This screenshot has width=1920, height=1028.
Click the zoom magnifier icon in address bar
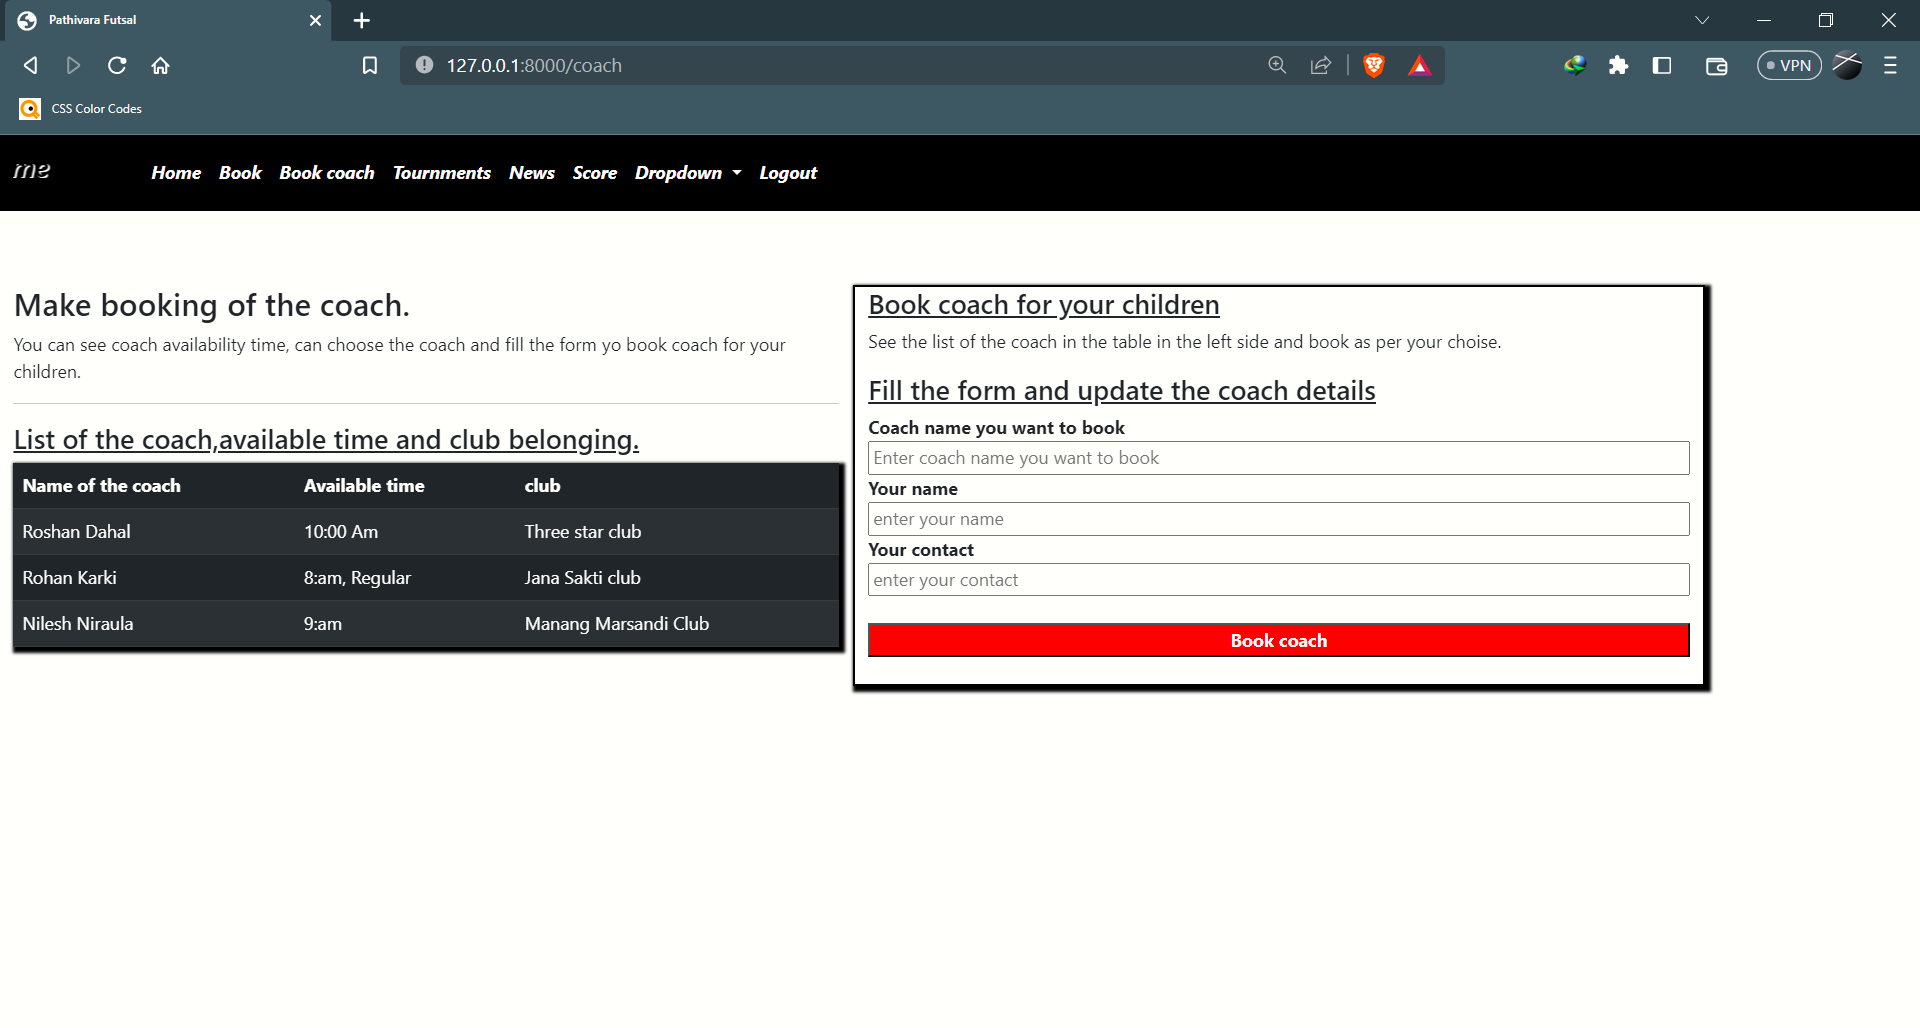pyautogui.click(x=1277, y=65)
